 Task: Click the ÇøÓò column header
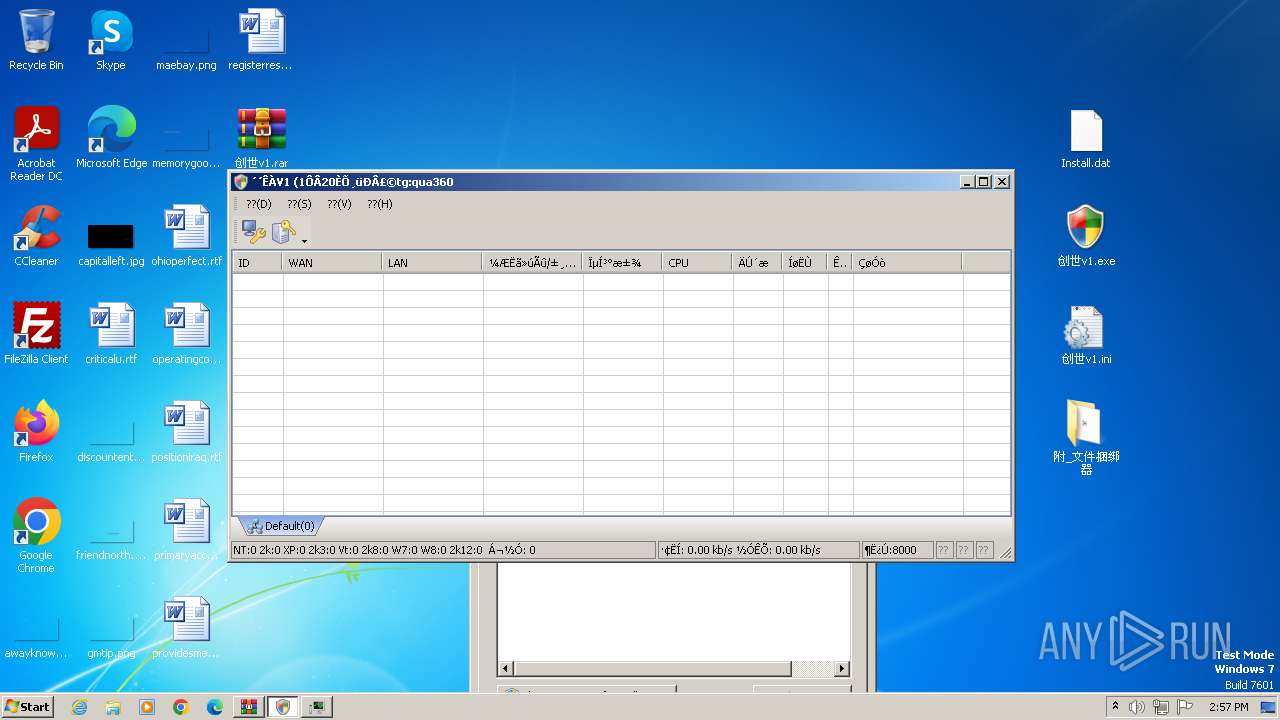coord(908,263)
